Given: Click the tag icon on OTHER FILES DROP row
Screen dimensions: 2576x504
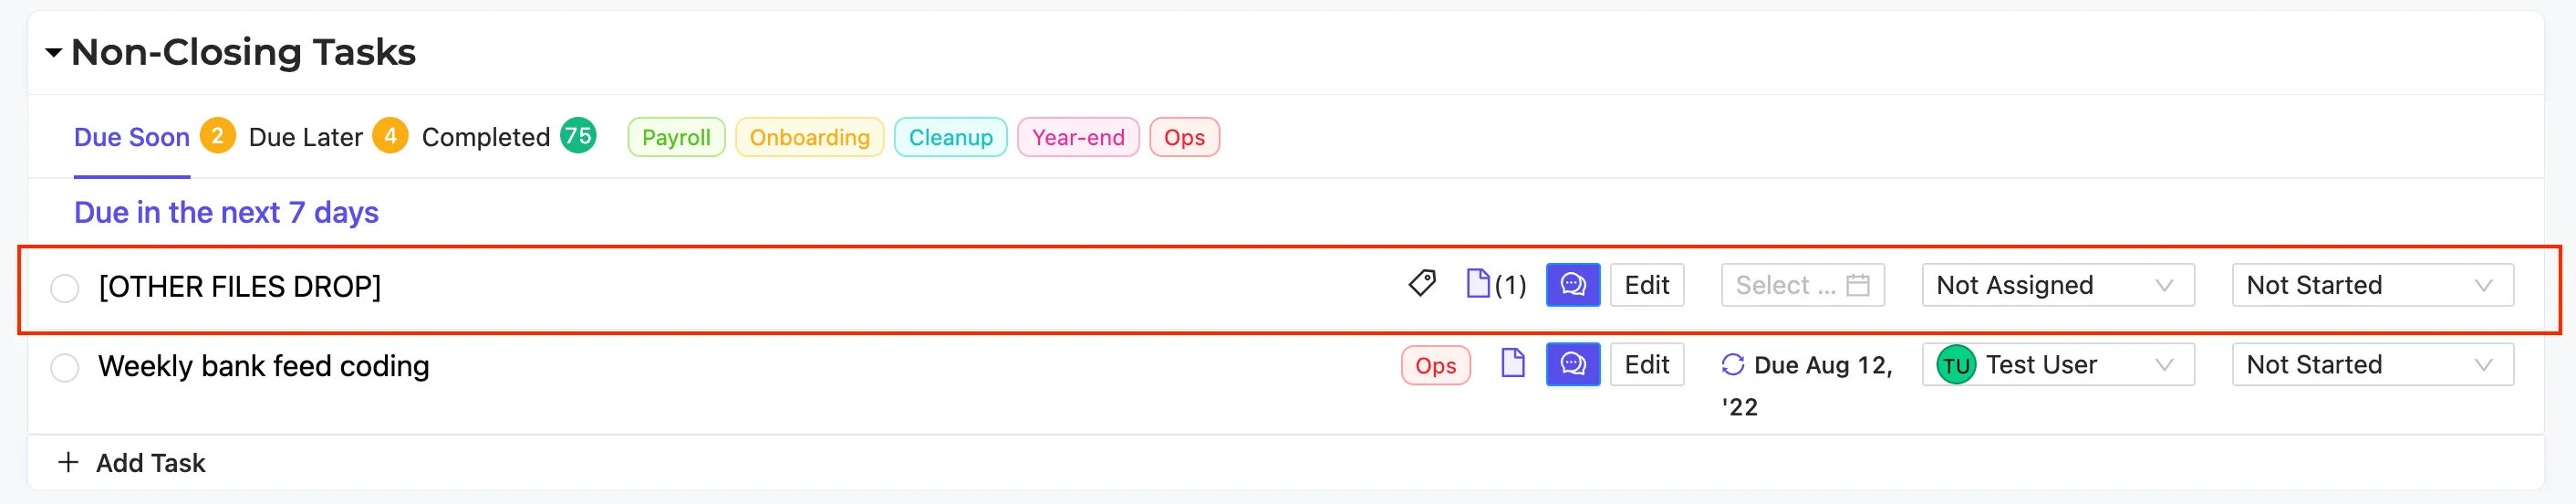Looking at the screenshot, I should pyautogui.click(x=1422, y=284).
